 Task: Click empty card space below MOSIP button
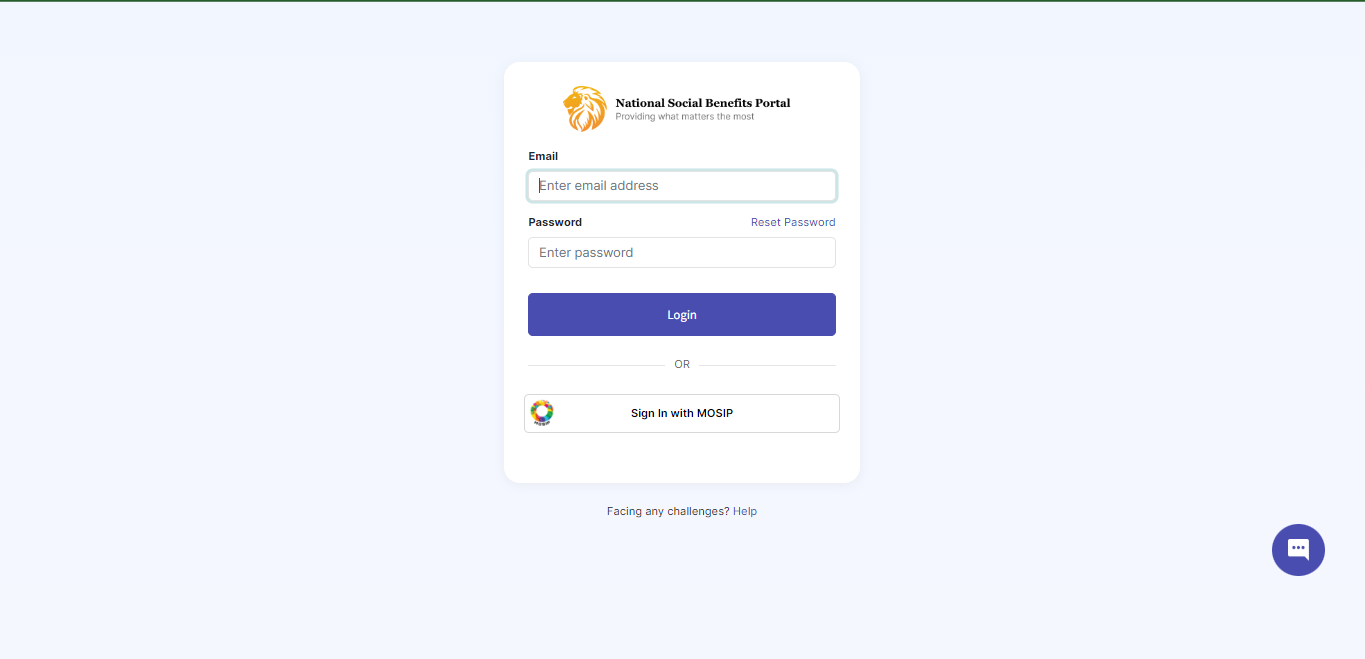682,458
